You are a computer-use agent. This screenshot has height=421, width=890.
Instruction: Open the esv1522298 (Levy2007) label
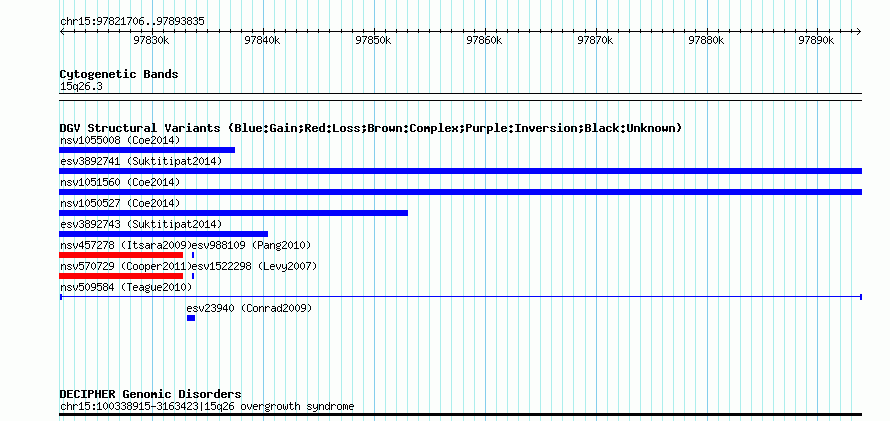coord(254,266)
